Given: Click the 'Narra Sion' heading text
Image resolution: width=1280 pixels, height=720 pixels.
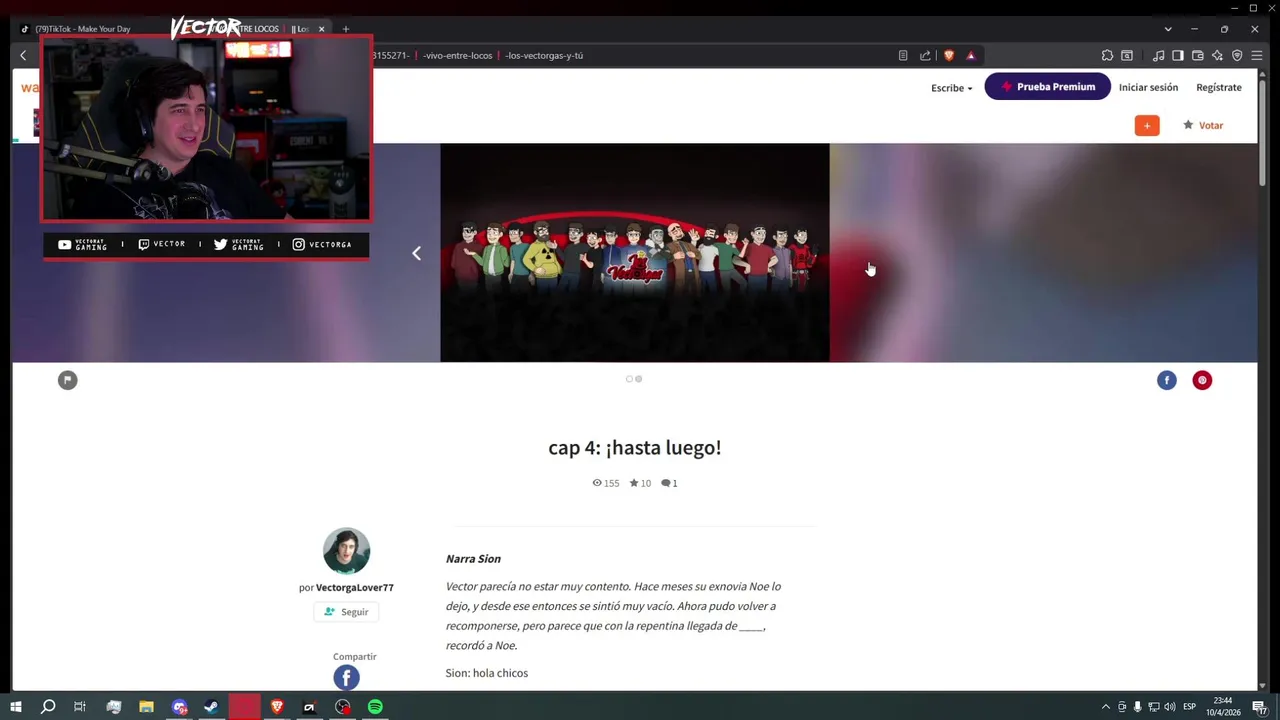Looking at the screenshot, I should [x=473, y=559].
